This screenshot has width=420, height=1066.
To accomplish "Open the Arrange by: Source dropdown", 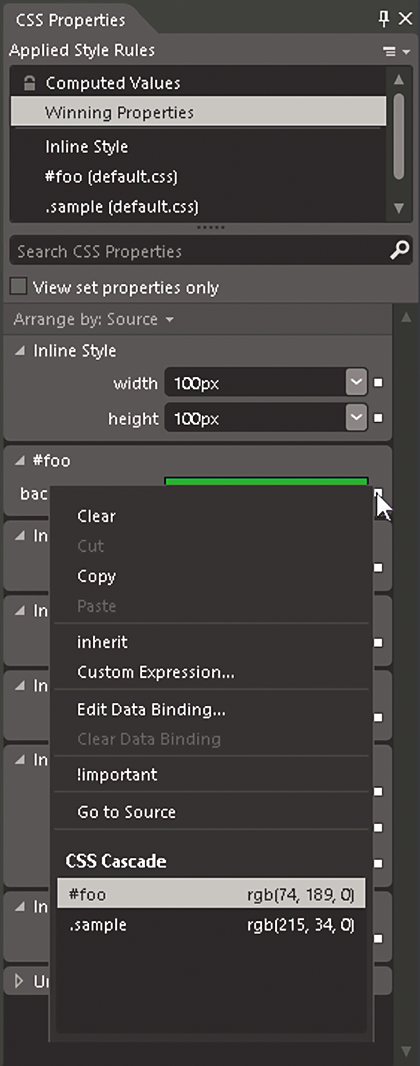I will pos(93,319).
